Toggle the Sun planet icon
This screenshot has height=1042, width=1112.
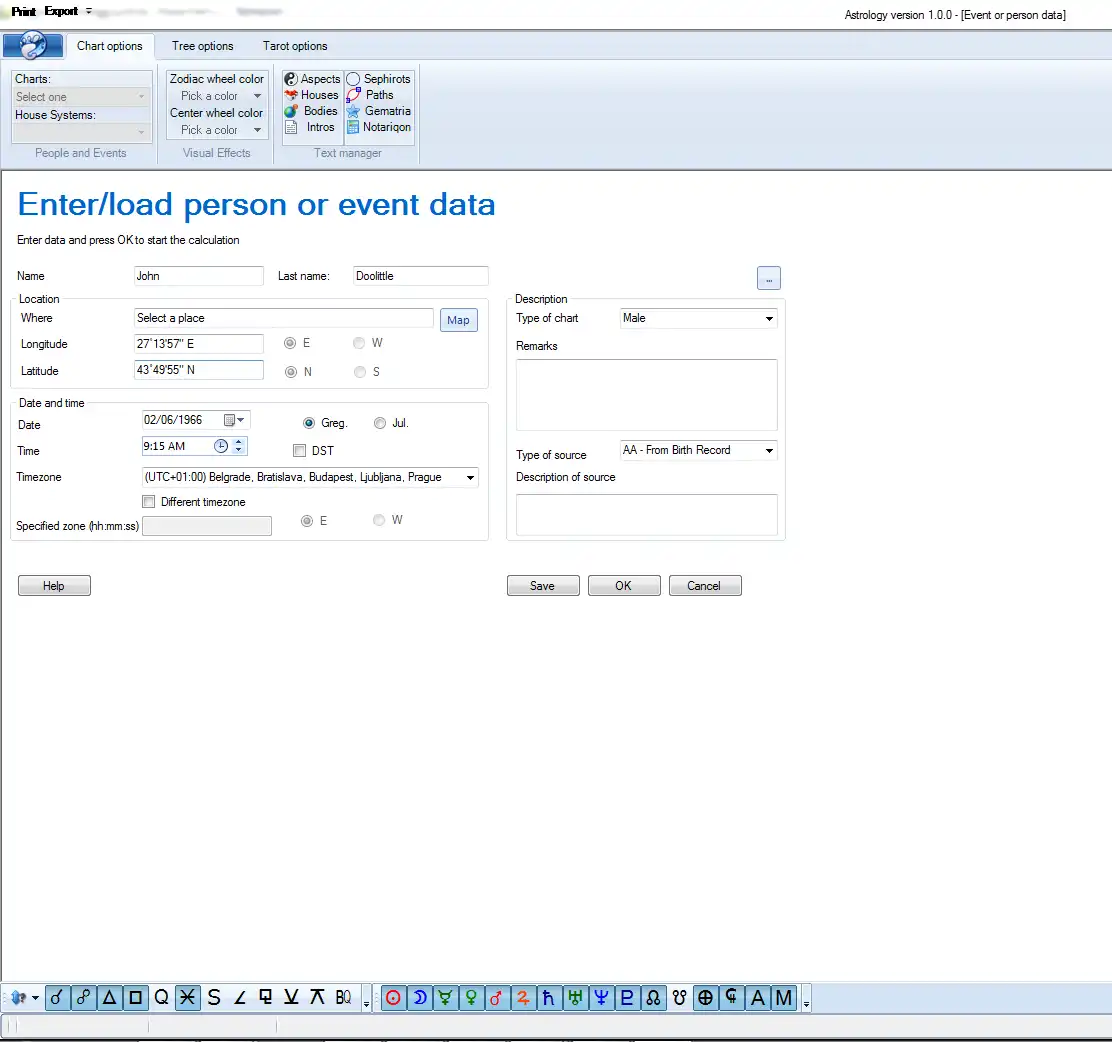(x=394, y=997)
